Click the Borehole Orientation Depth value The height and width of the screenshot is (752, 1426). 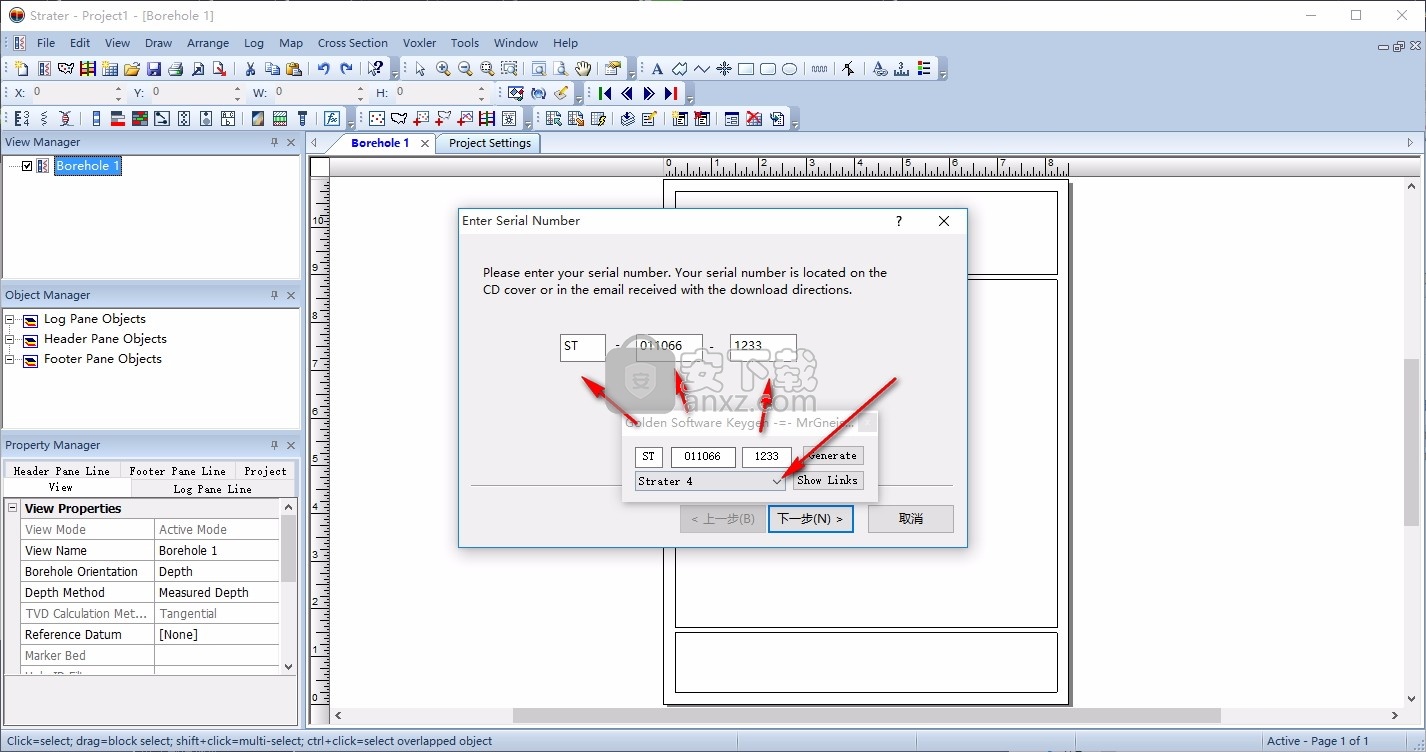pos(217,572)
